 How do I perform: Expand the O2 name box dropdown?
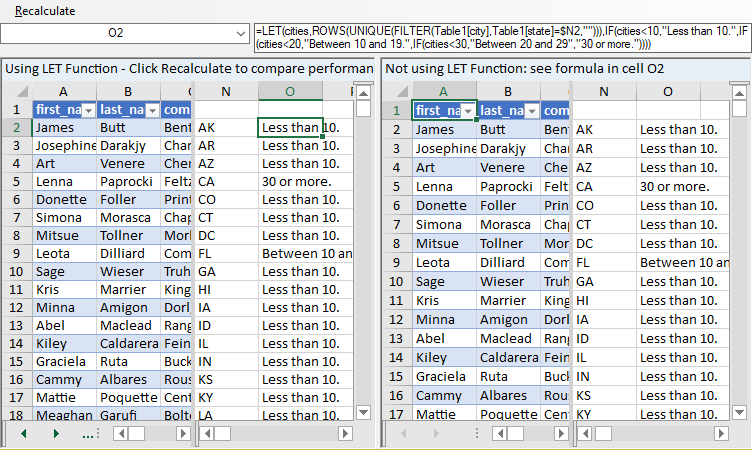point(238,34)
